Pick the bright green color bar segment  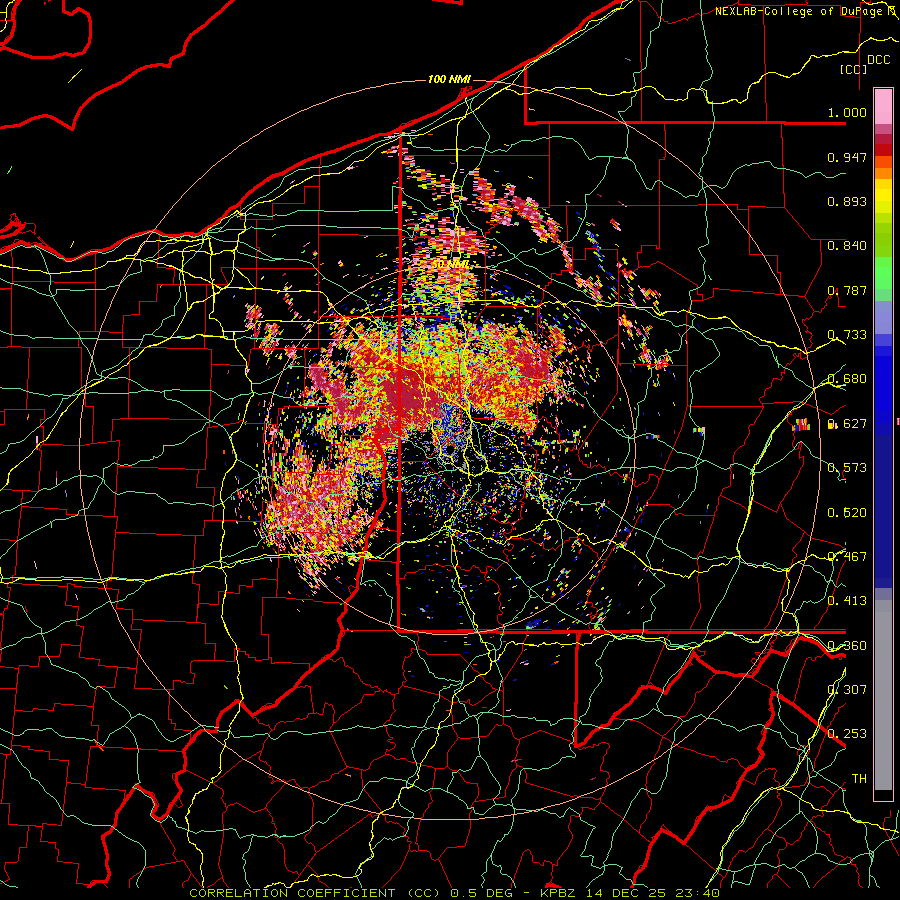tap(883, 273)
